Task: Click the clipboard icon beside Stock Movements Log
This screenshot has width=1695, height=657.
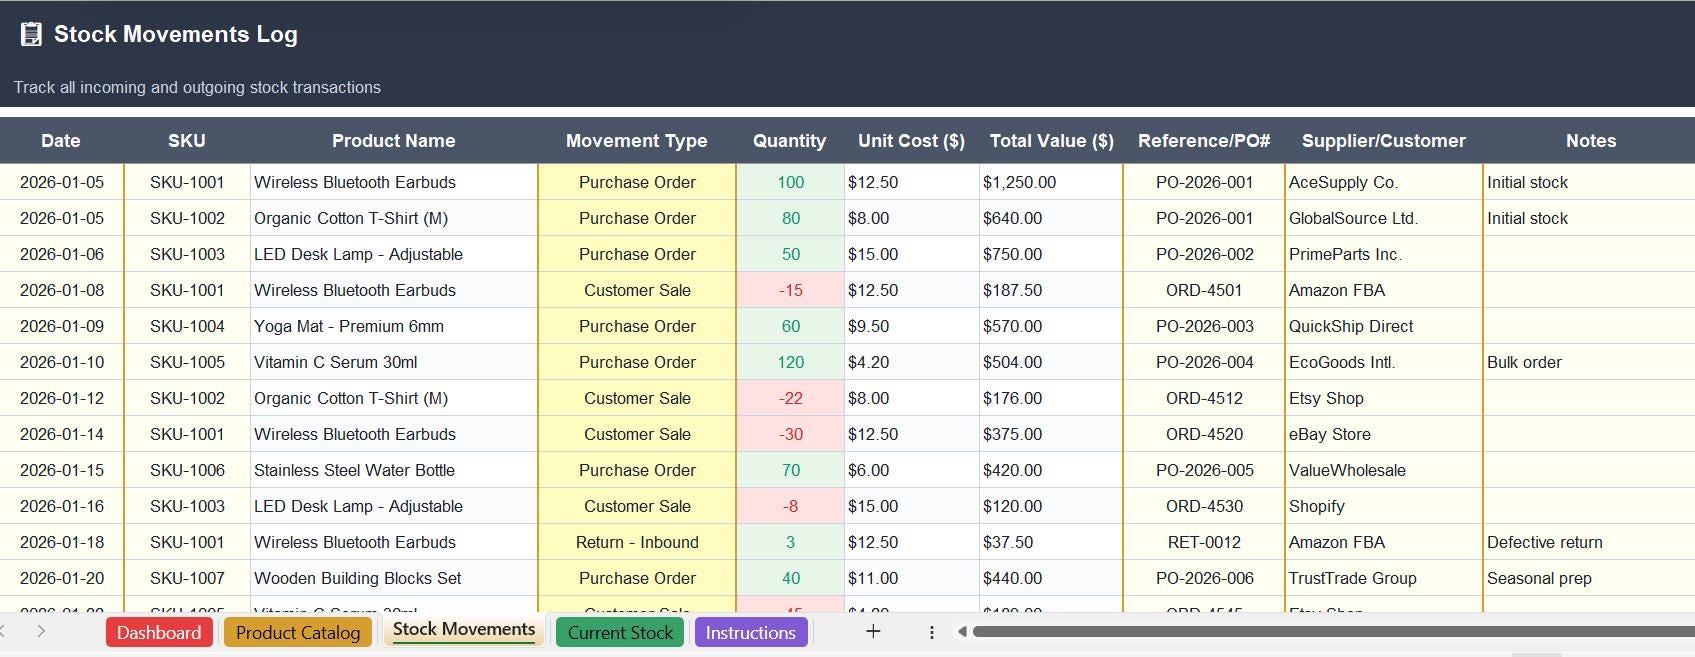Action: (31, 34)
